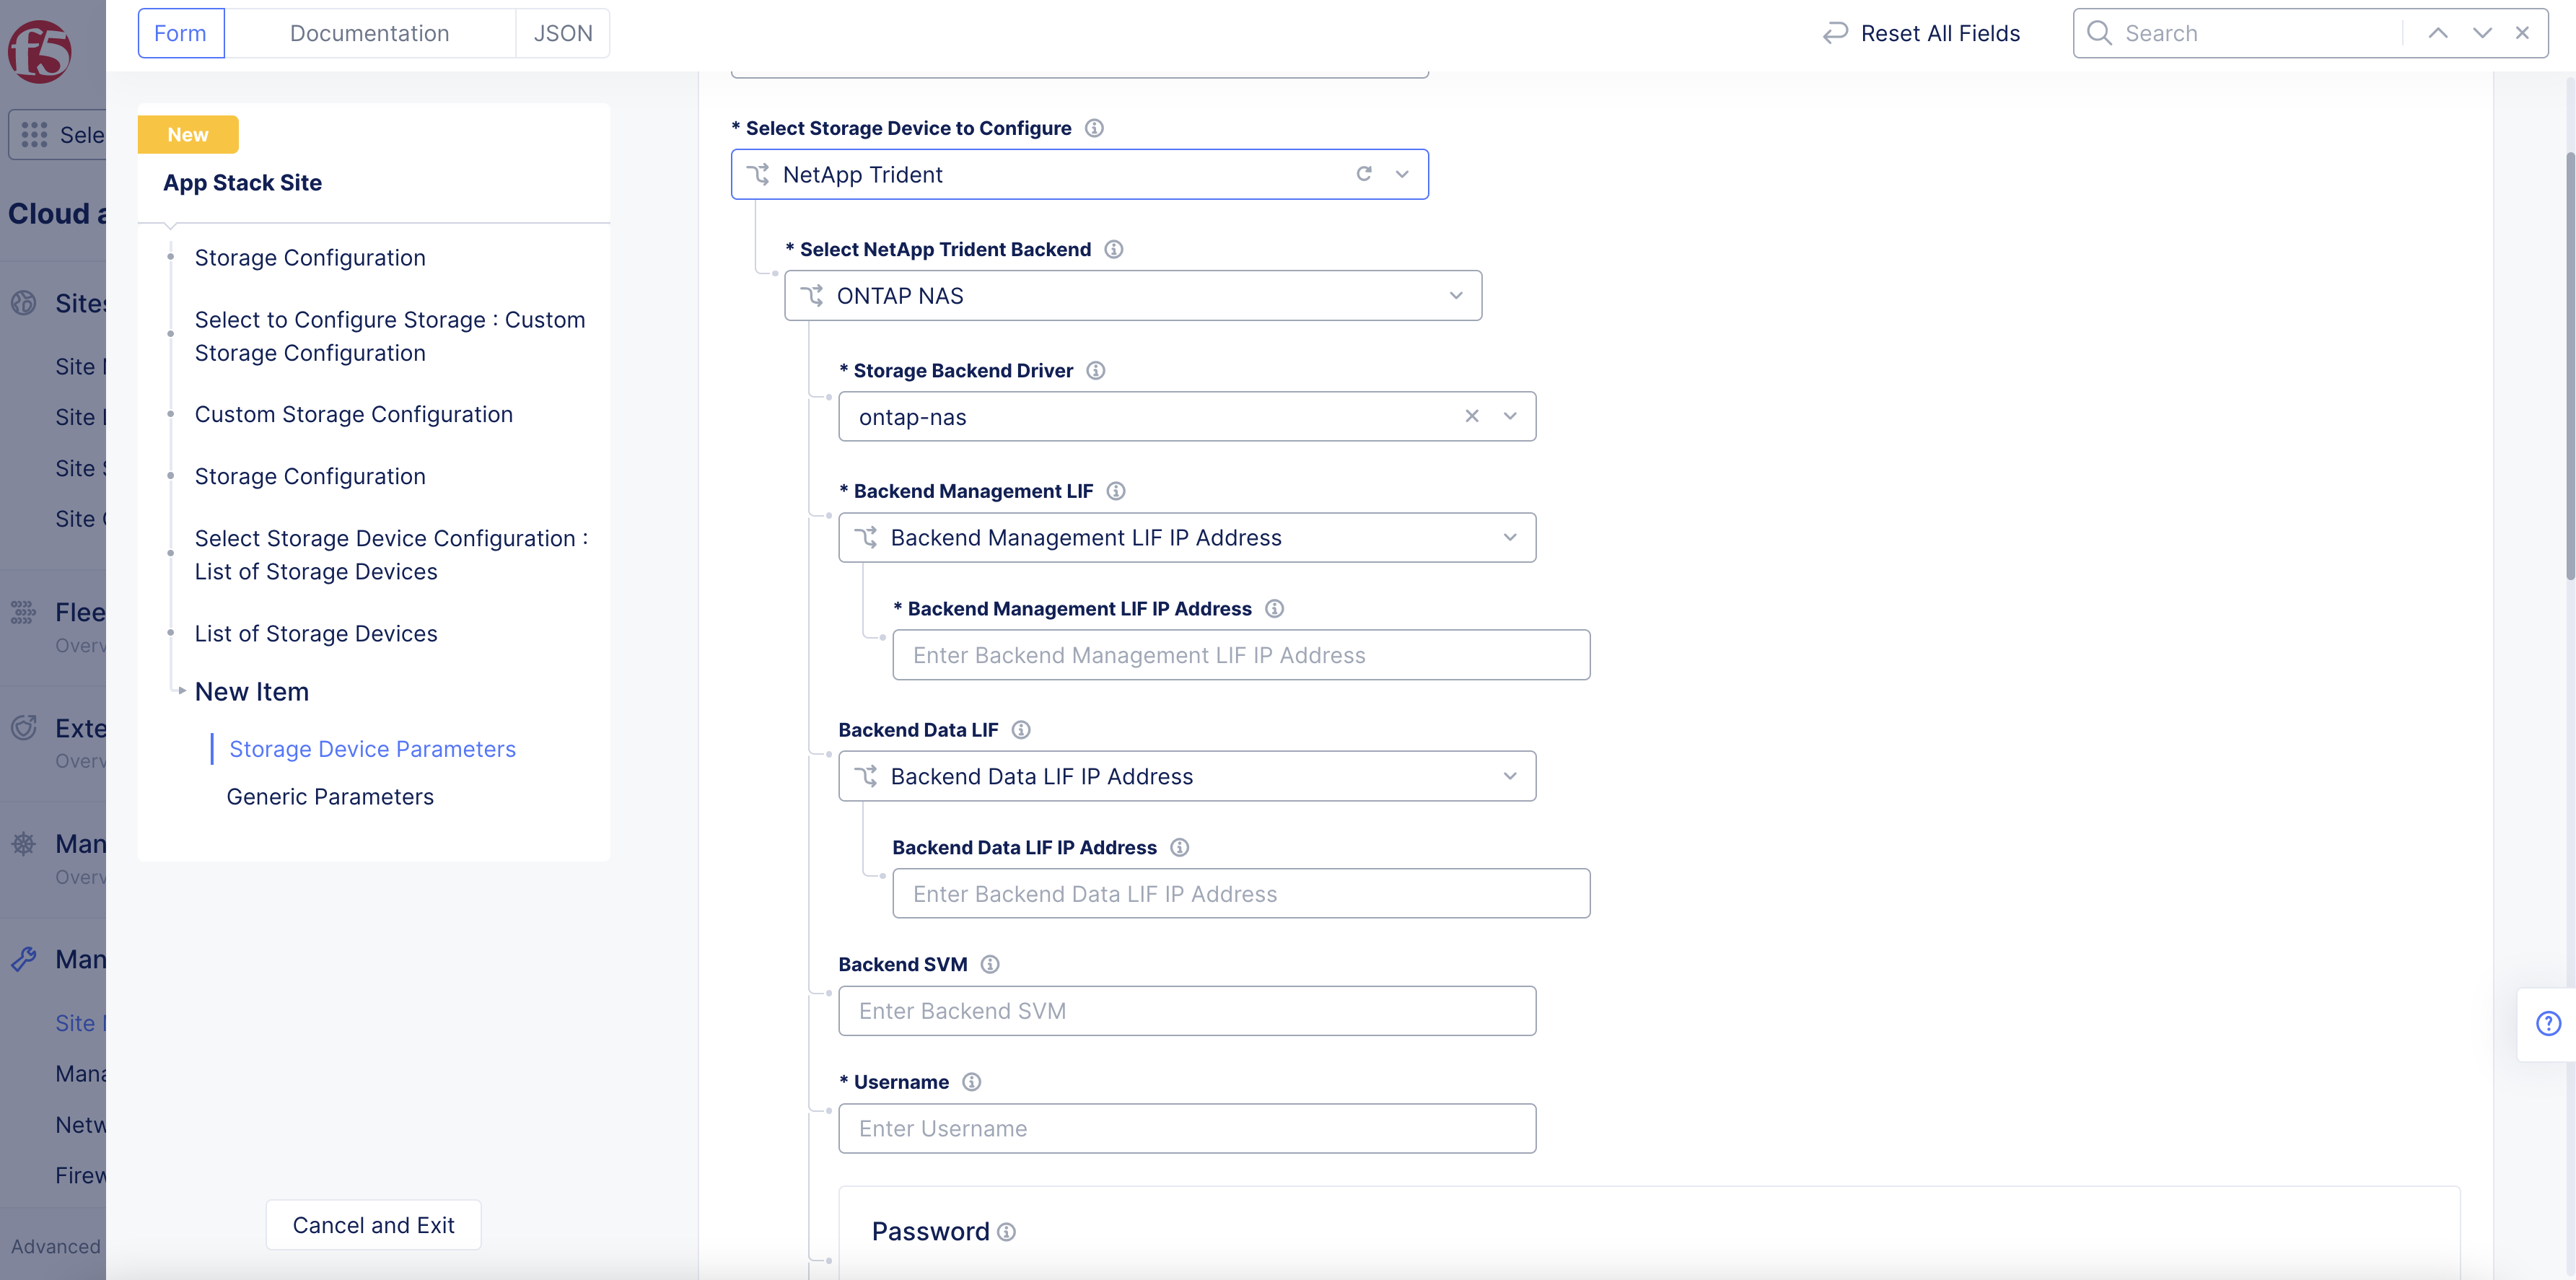Go to previous search result arrow
The height and width of the screenshot is (1280, 2576).
click(2438, 33)
